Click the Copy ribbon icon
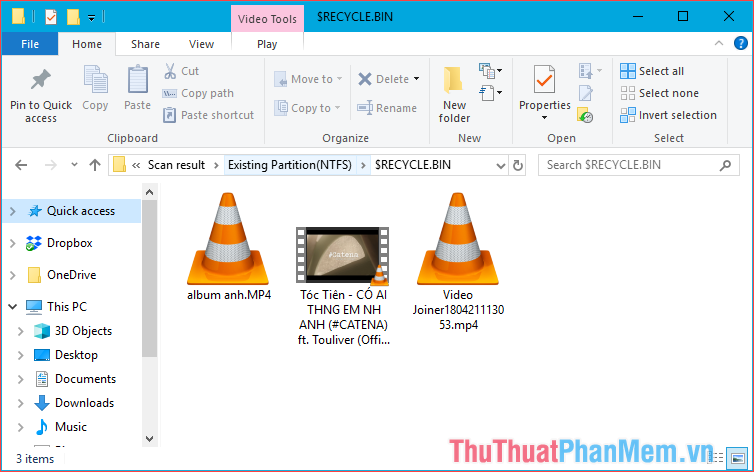 [x=95, y=80]
